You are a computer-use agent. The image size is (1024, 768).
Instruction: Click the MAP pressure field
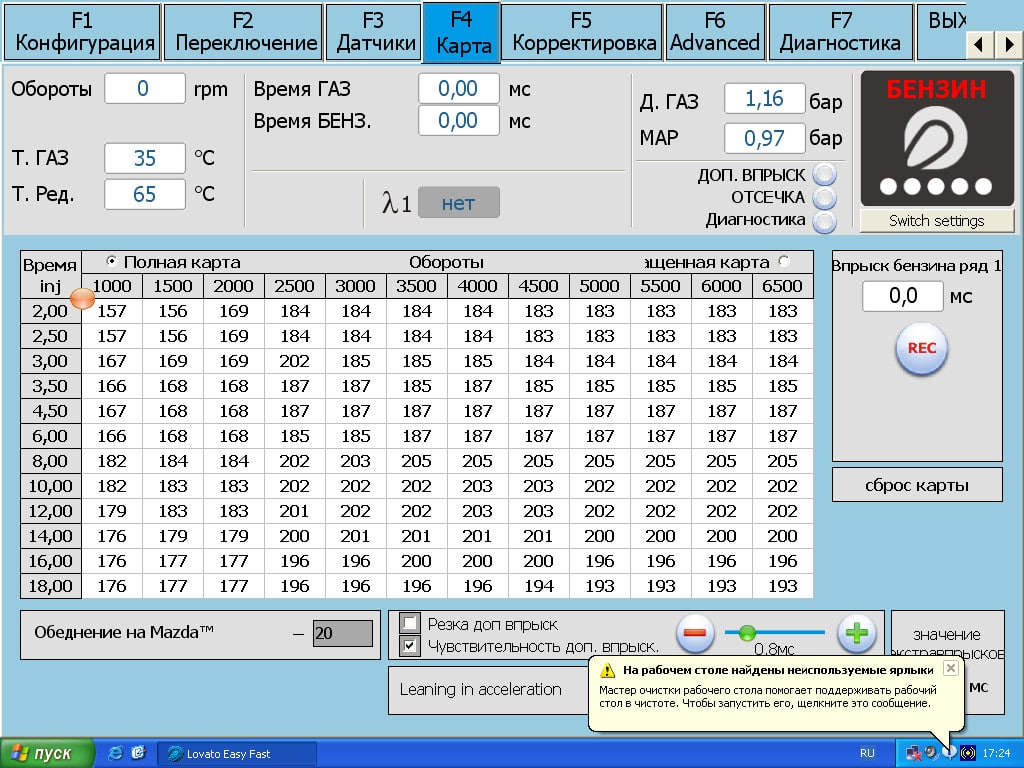click(764, 138)
